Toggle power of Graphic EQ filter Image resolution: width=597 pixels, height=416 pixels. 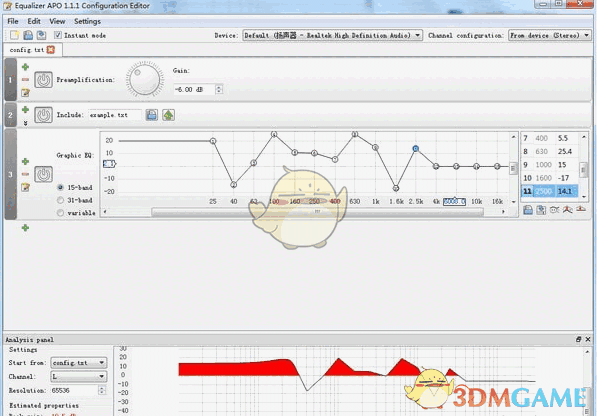[43, 175]
